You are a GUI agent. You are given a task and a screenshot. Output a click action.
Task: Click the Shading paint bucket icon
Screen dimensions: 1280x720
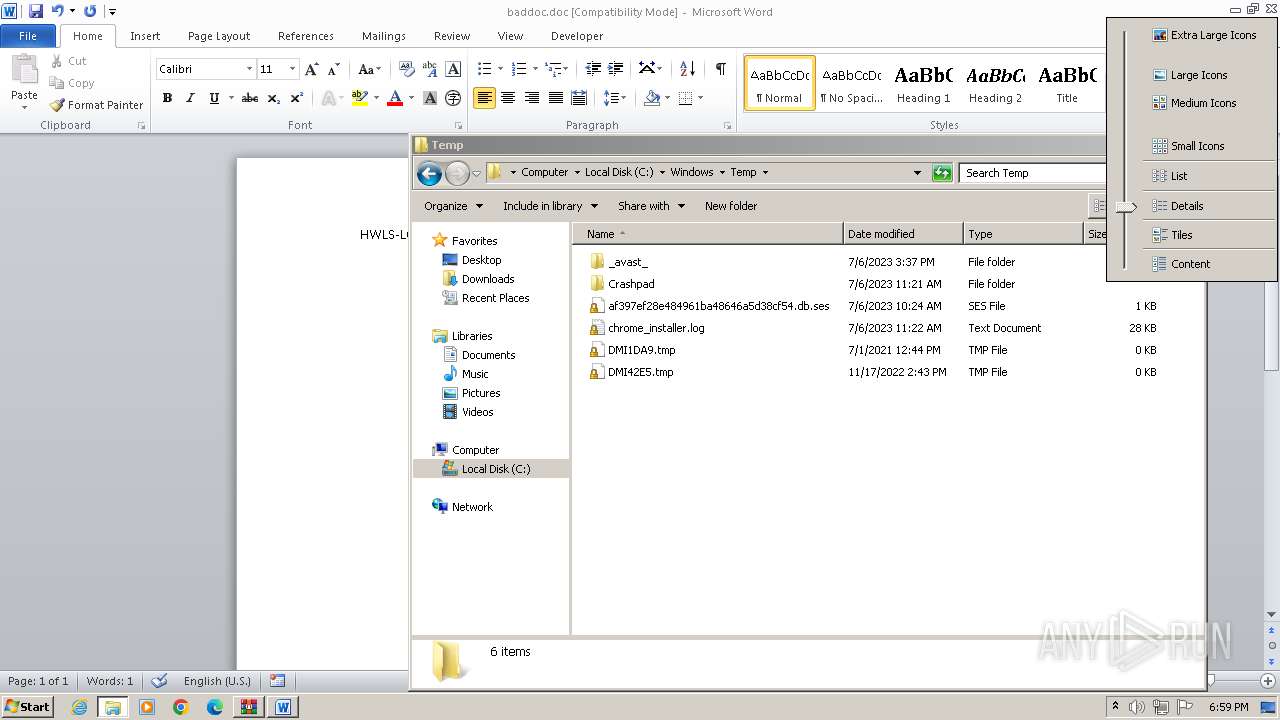pos(652,98)
